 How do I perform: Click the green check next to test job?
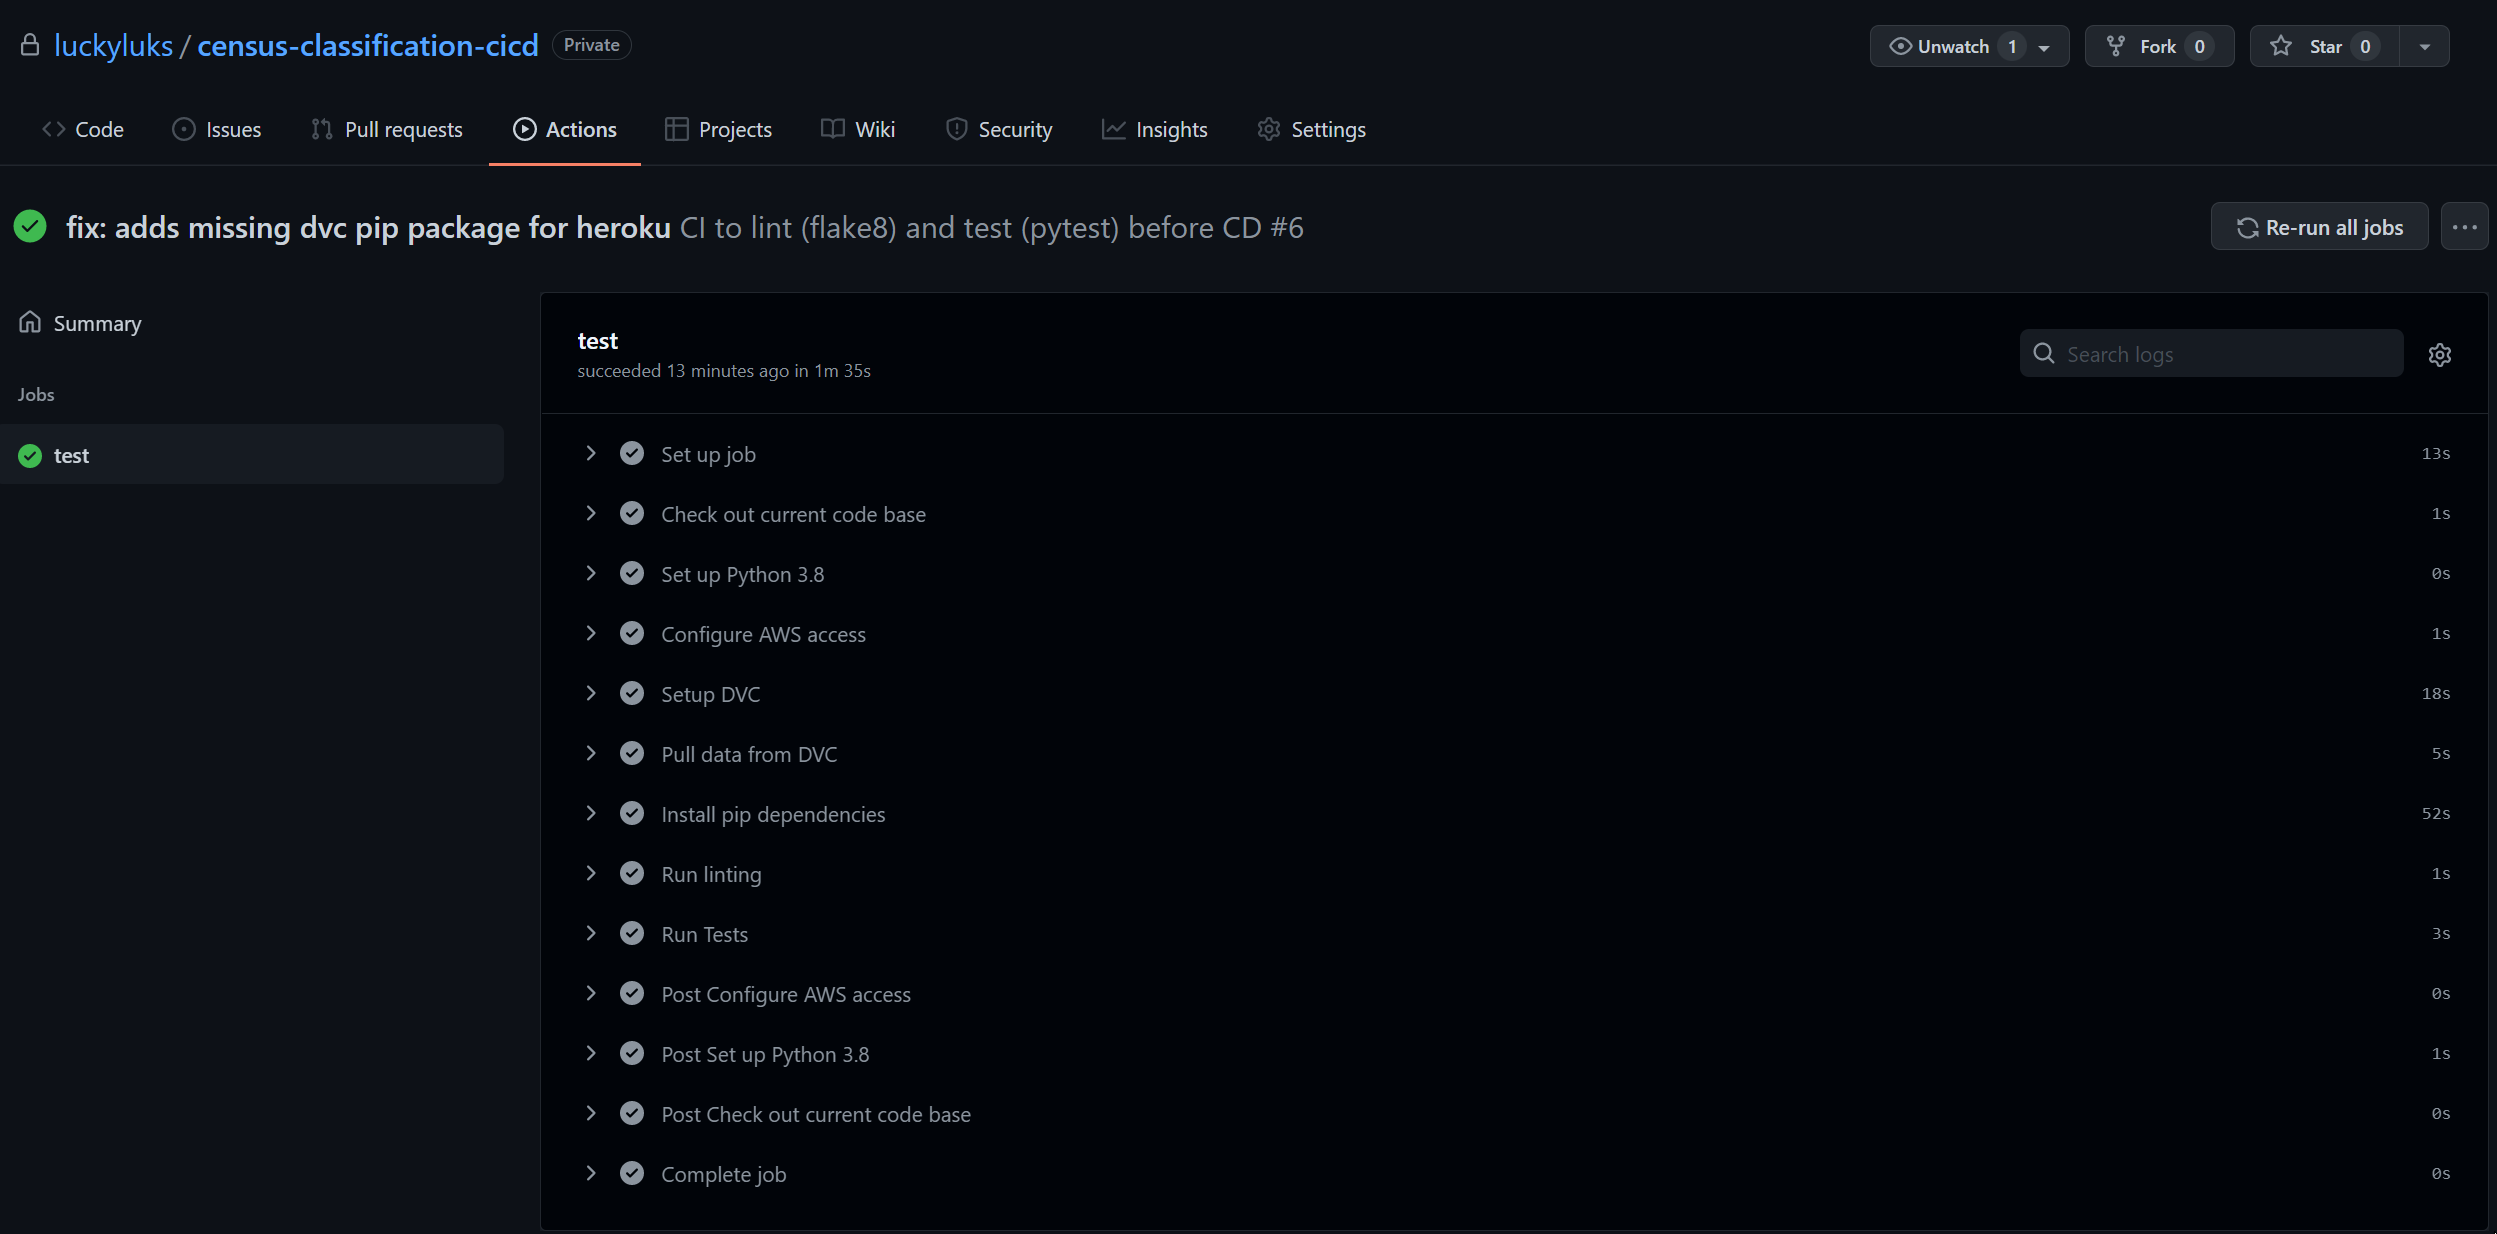click(x=30, y=456)
